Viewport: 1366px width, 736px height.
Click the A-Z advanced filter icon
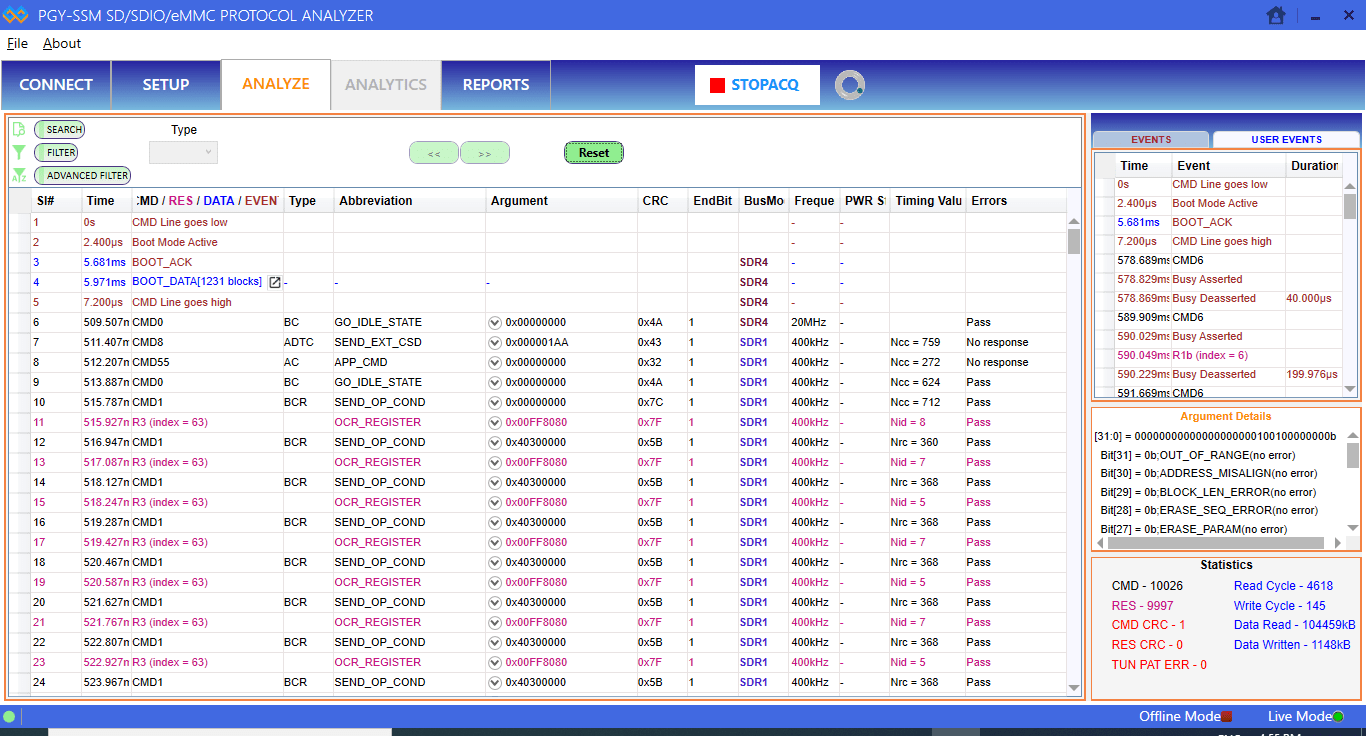coord(18,175)
